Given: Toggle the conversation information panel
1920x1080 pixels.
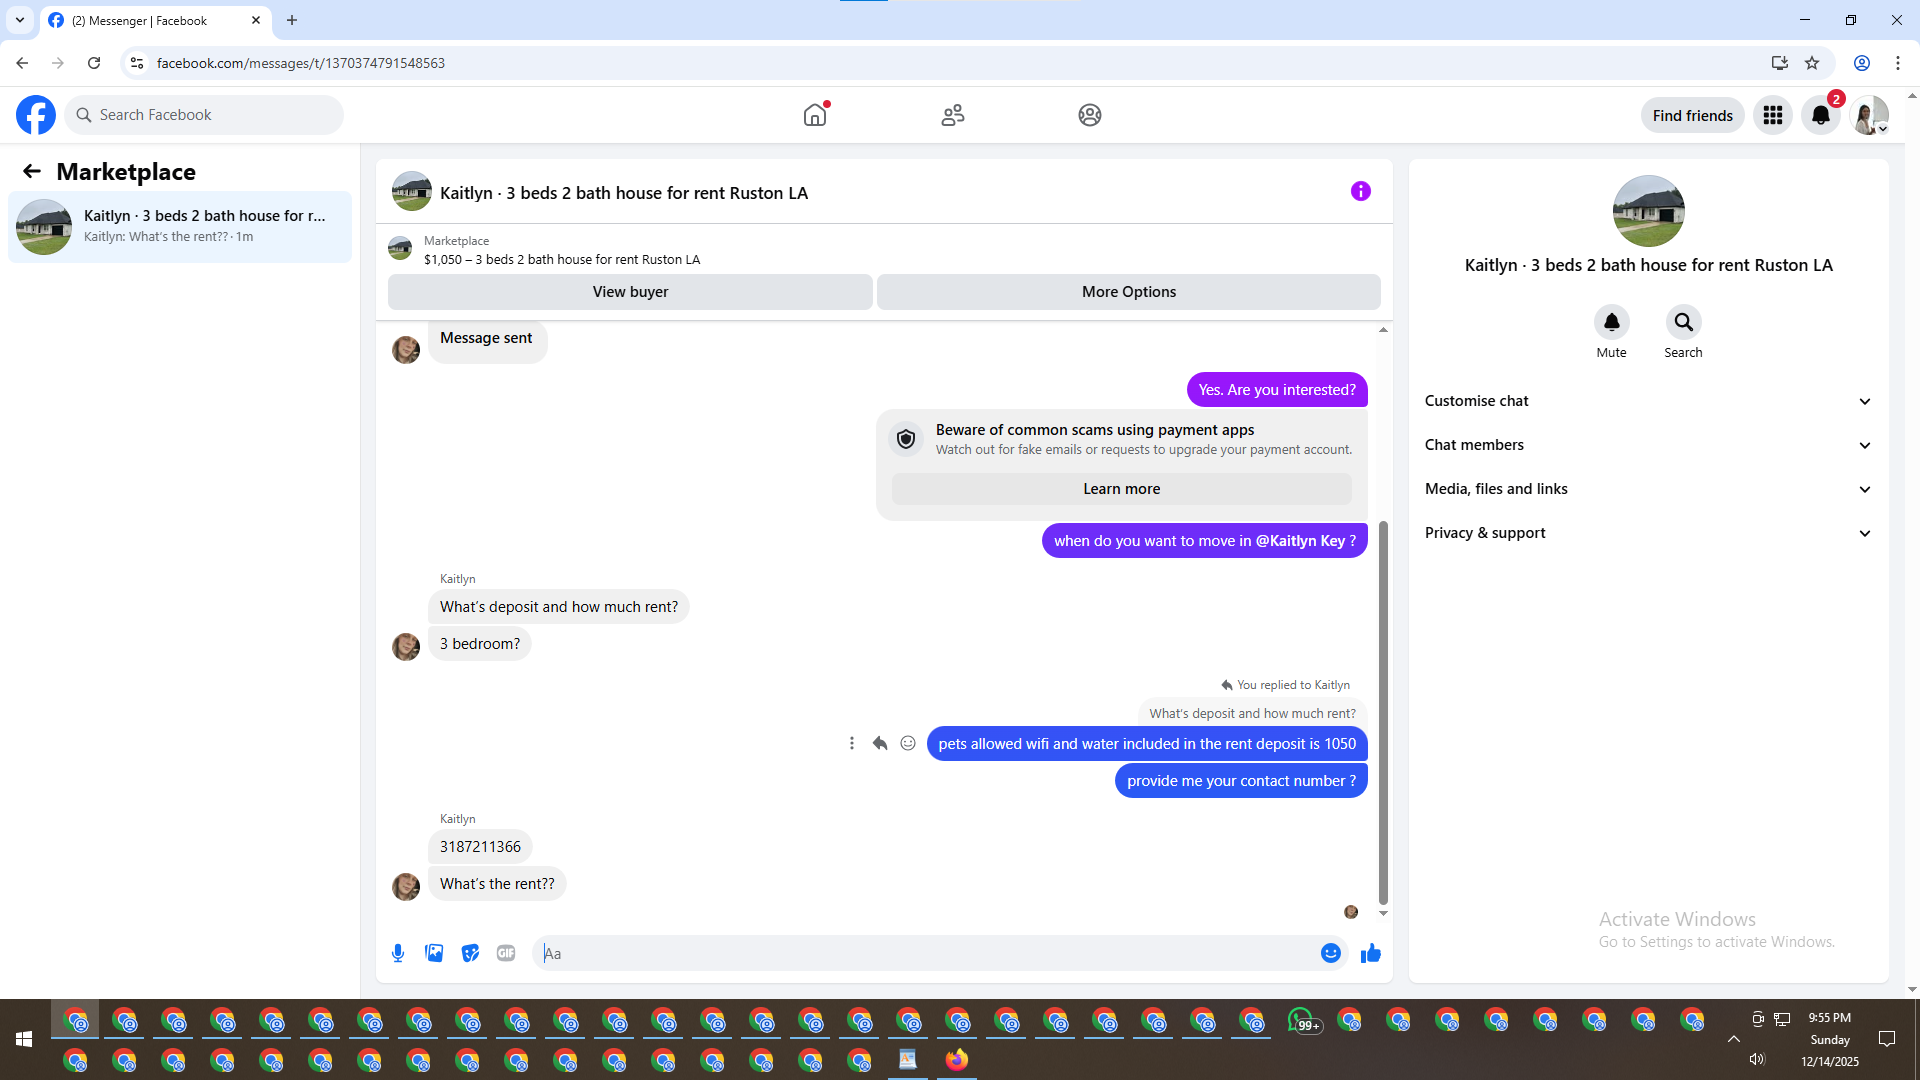Looking at the screenshot, I should pyautogui.click(x=1360, y=191).
